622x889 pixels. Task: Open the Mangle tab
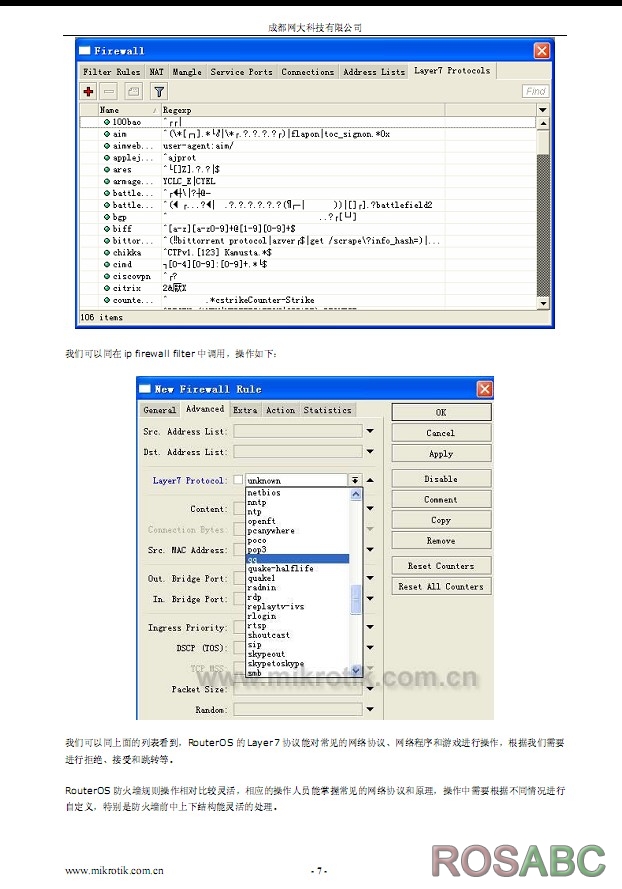click(187, 72)
